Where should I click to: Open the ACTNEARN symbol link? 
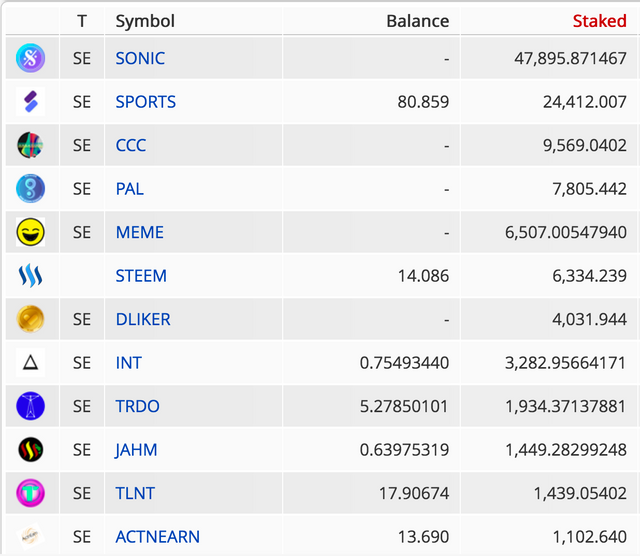[158, 537]
